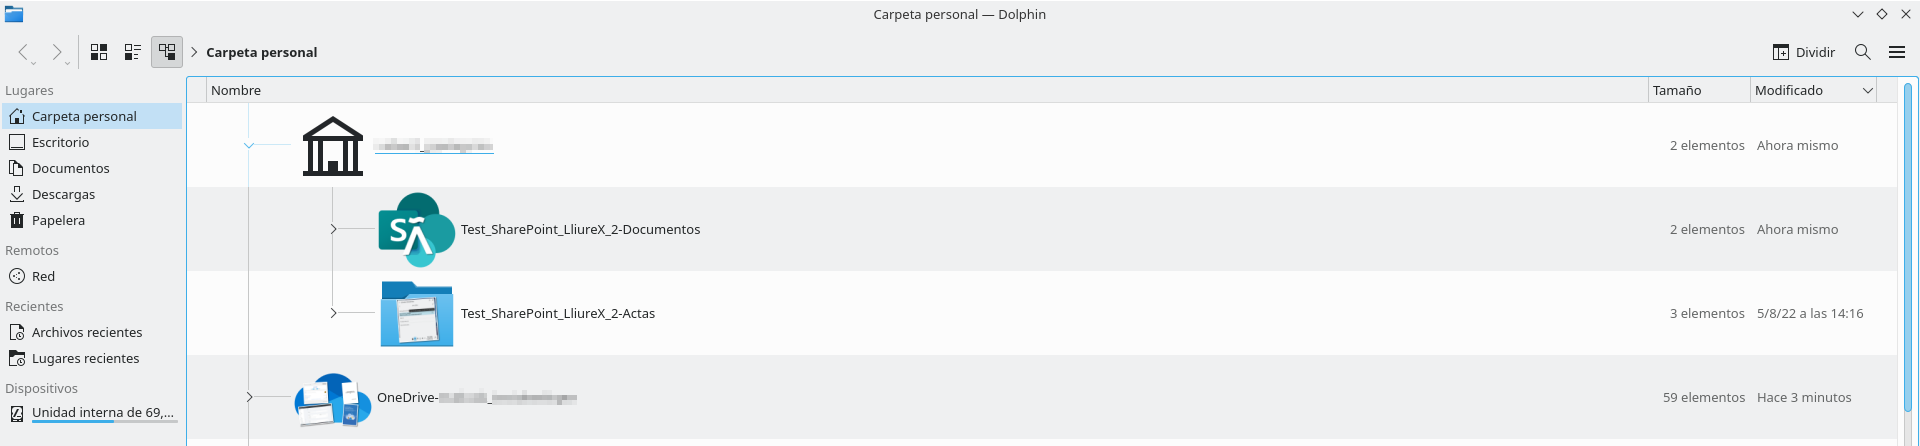Image resolution: width=1920 pixels, height=446 pixels.
Task: Click the SharePoint Documentos folder icon
Action: click(416, 229)
